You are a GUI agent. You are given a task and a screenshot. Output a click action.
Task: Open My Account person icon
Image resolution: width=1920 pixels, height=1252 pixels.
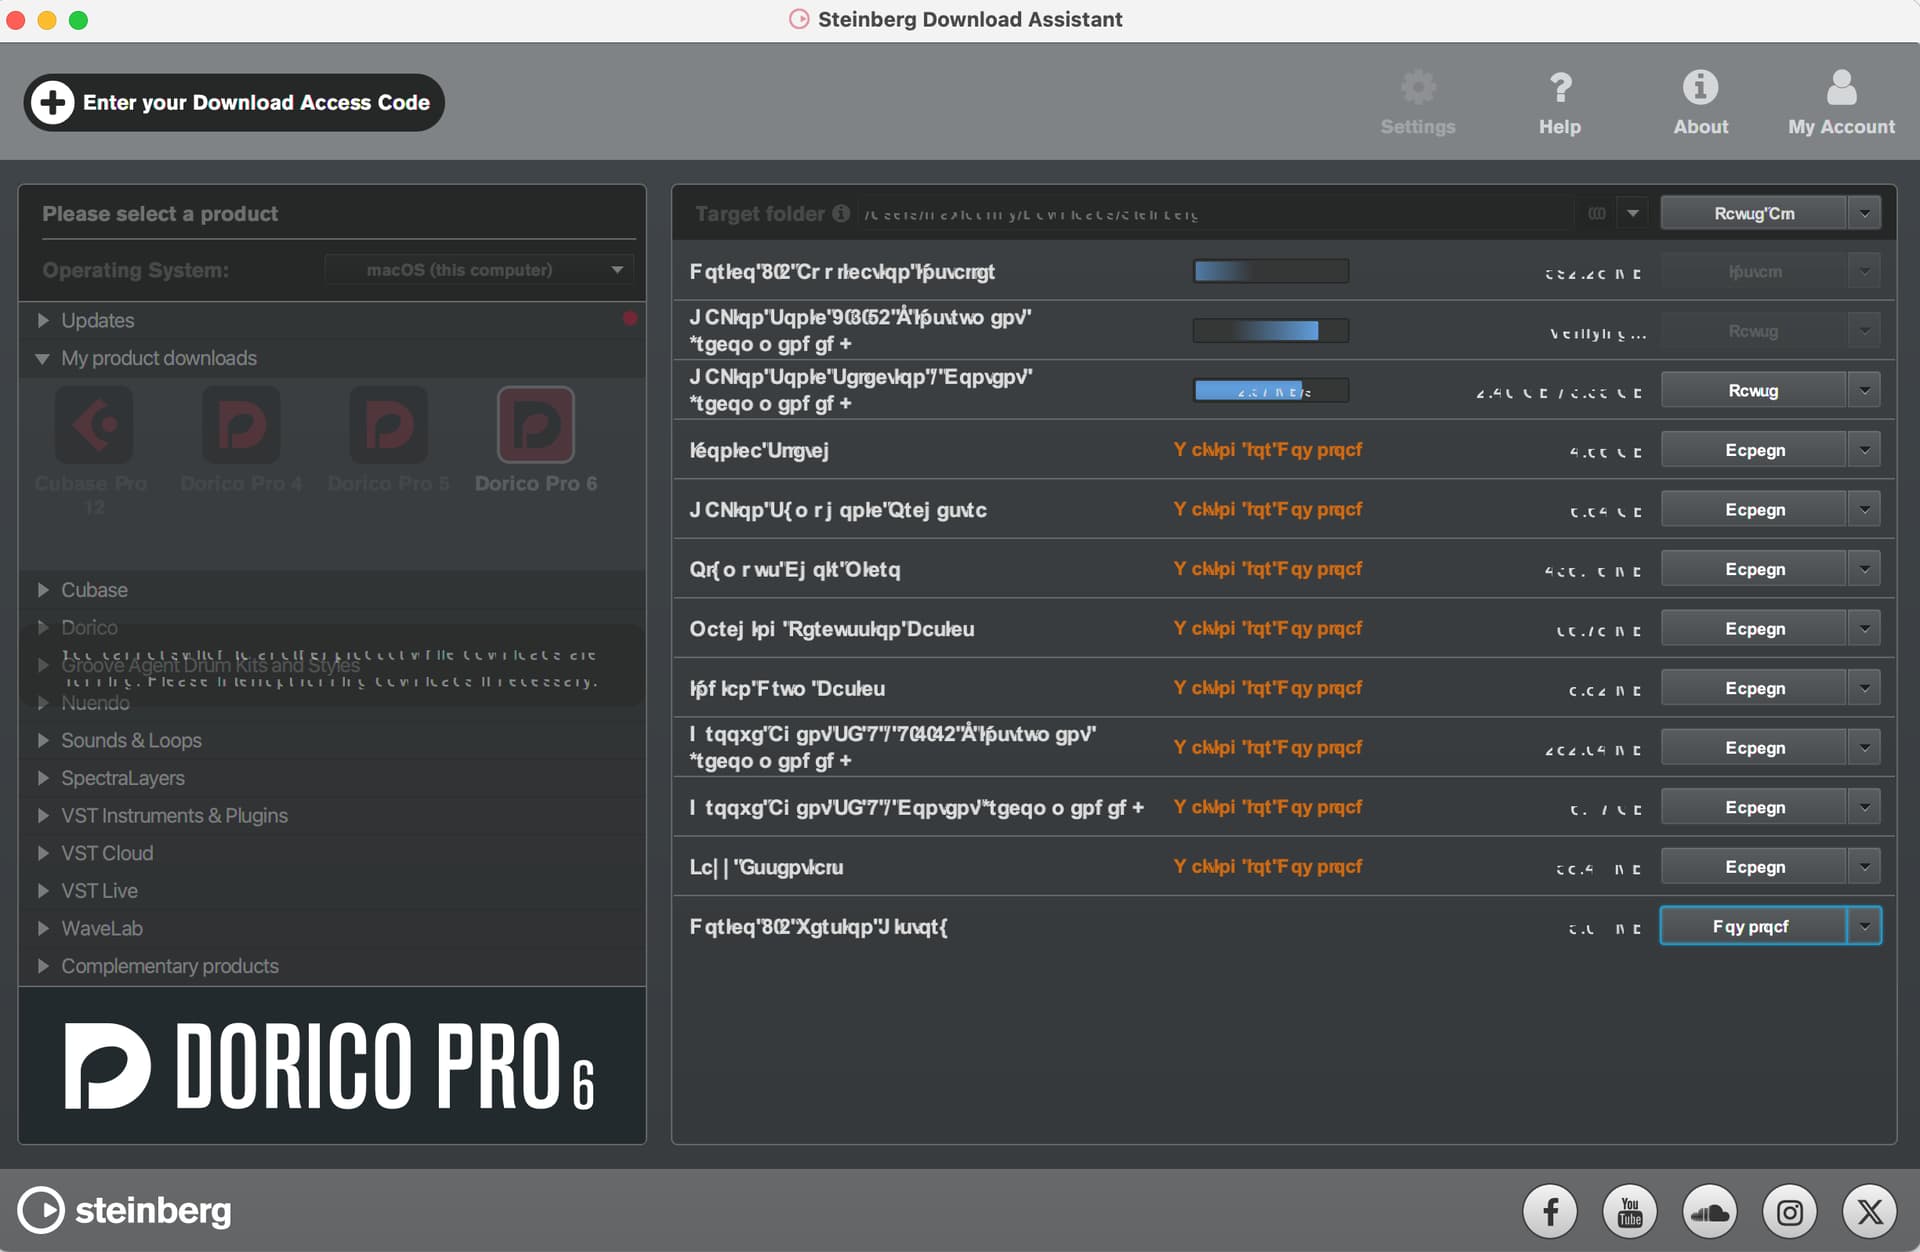(x=1841, y=88)
